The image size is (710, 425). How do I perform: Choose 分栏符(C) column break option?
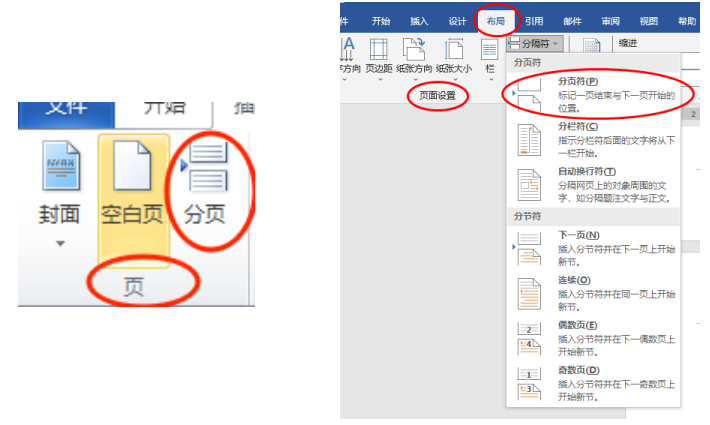point(593,140)
